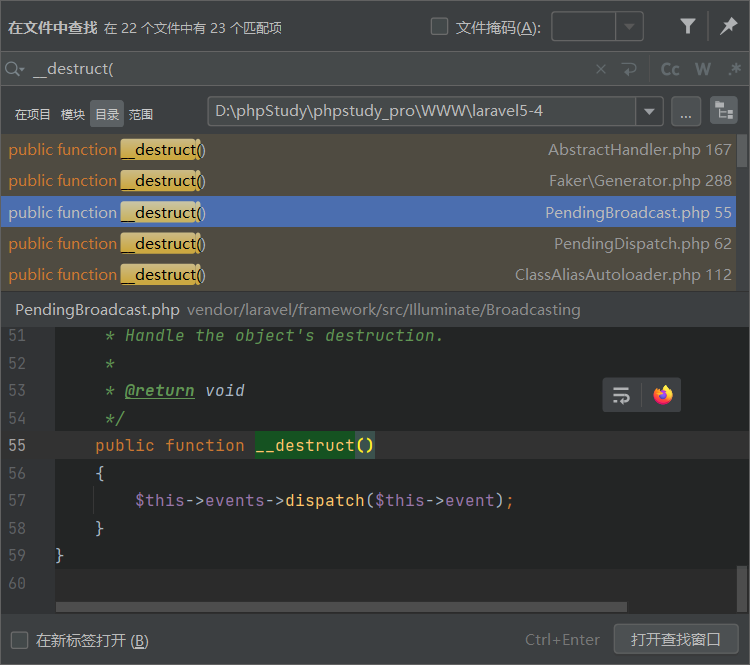750x665 pixels.
Task: Click the preview horizontal scrollbar
Action: pos(340,606)
